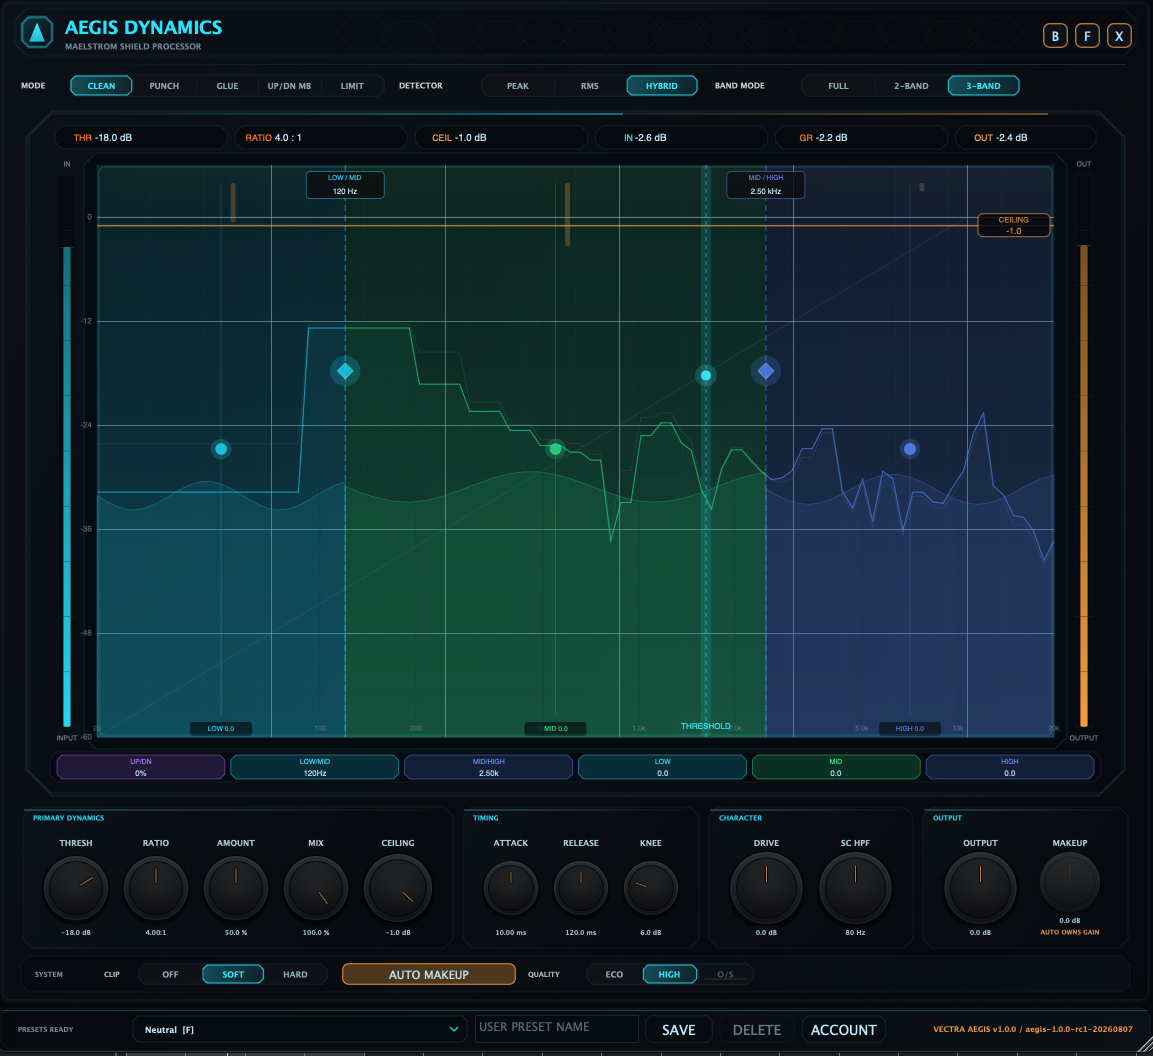The height and width of the screenshot is (1056, 1153).
Task: Click the X button in header
Action: 1119,35
